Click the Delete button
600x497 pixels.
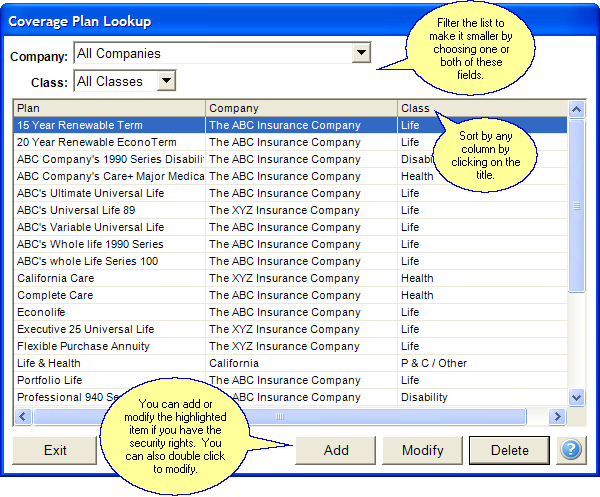coord(509,450)
